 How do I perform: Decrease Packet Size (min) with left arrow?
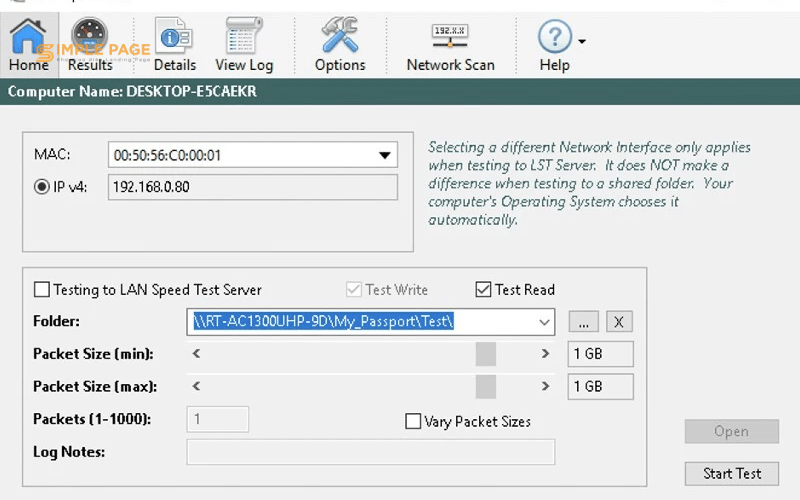[196, 354]
